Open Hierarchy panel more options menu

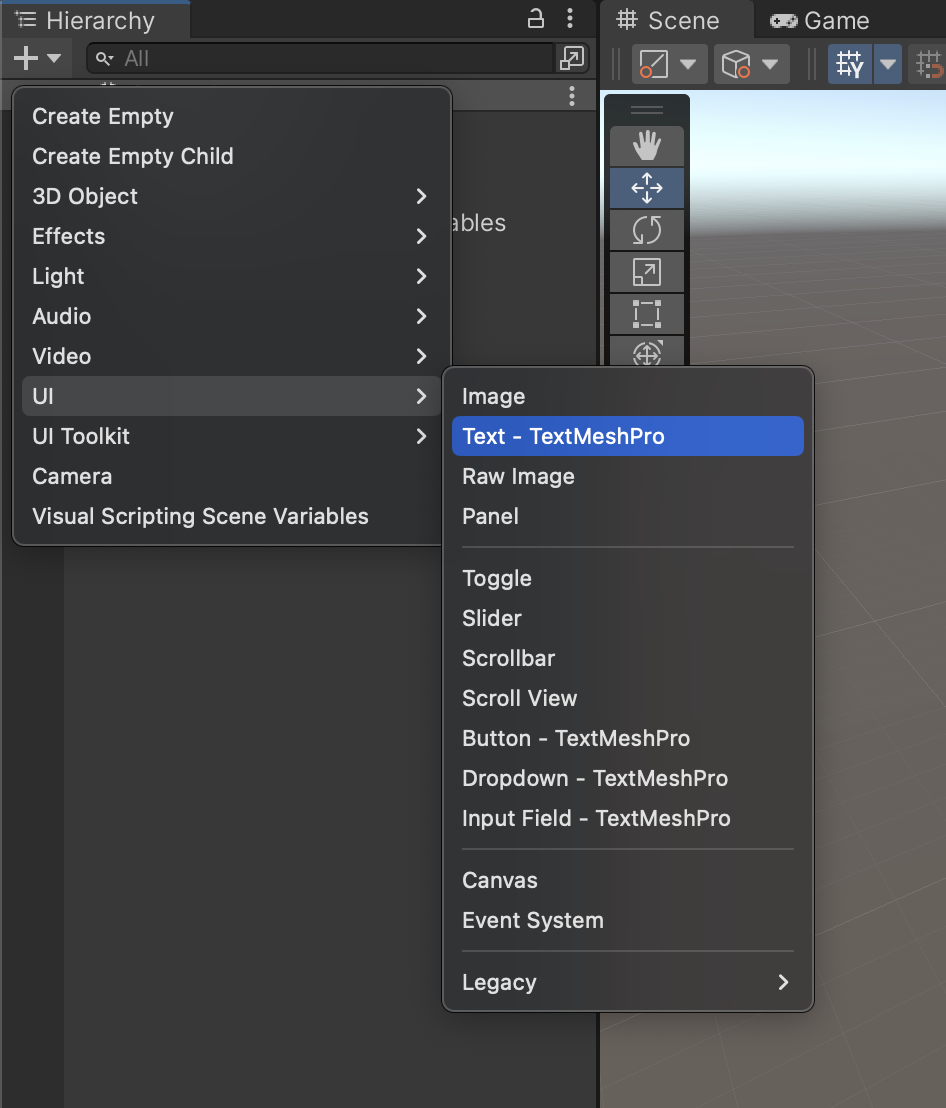pos(569,19)
